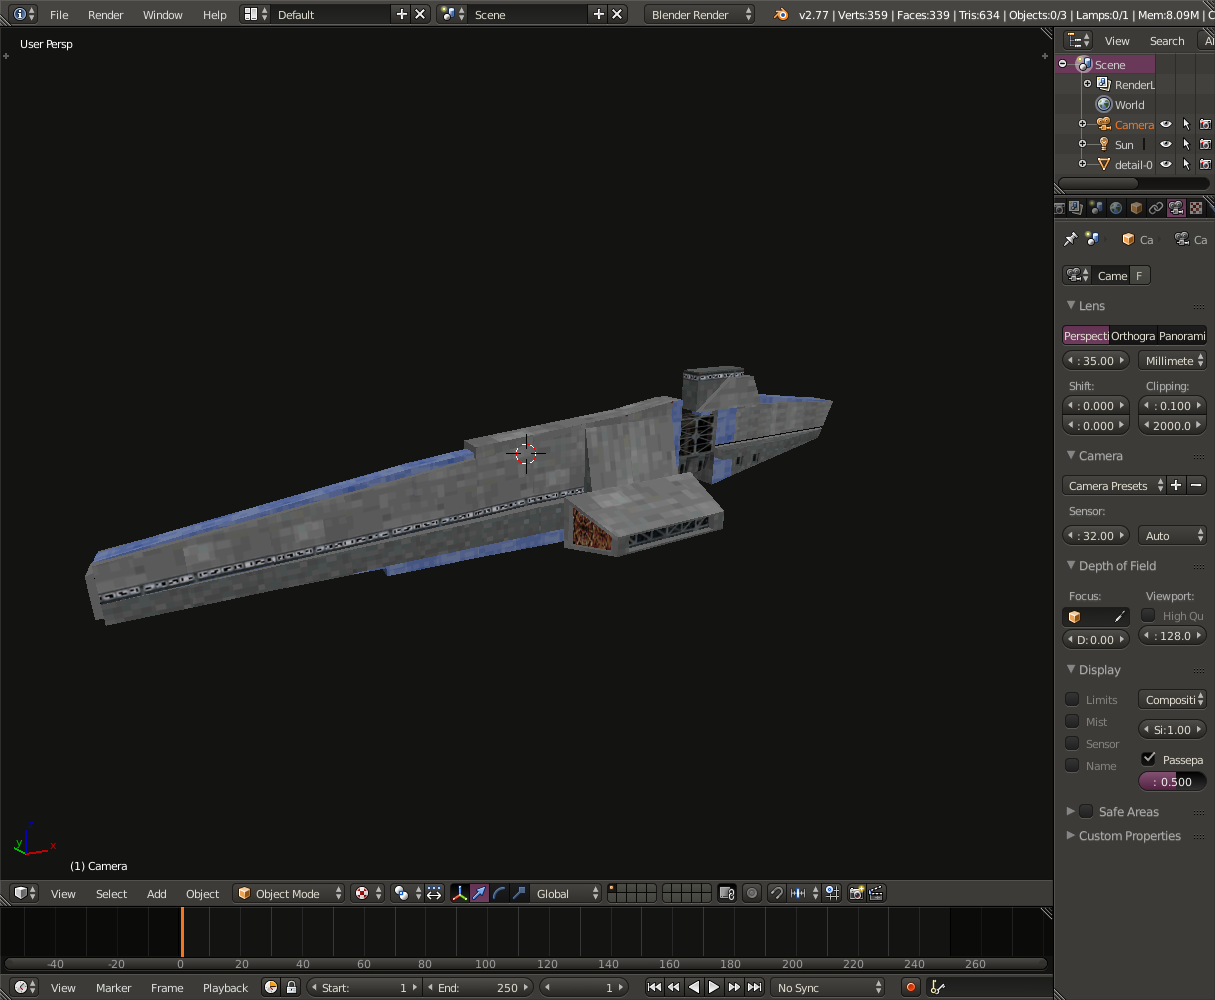Open the Select menu in the viewport header
This screenshot has height=1000, width=1215.
point(110,893)
